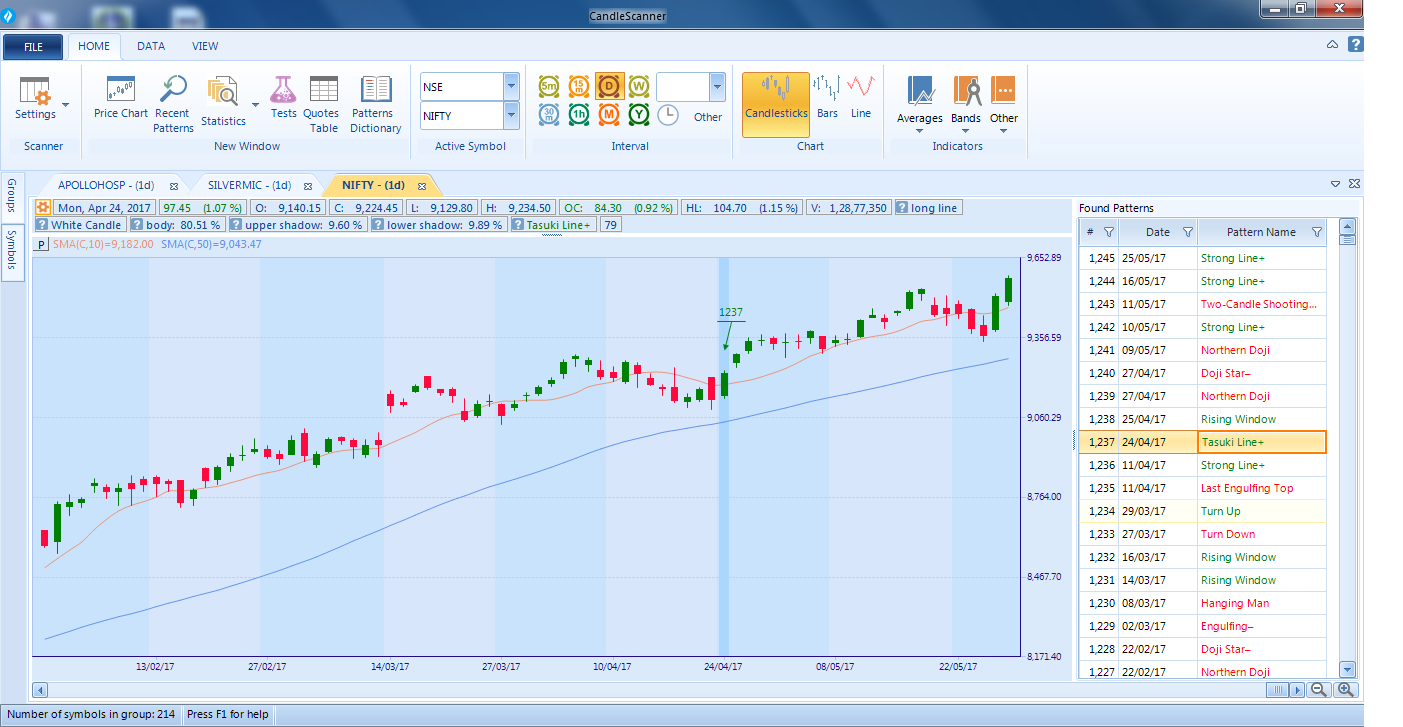The width and height of the screenshot is (1403, 727).
Task: Open the NIFTY symbol dropdown
Action: point(512,116)
